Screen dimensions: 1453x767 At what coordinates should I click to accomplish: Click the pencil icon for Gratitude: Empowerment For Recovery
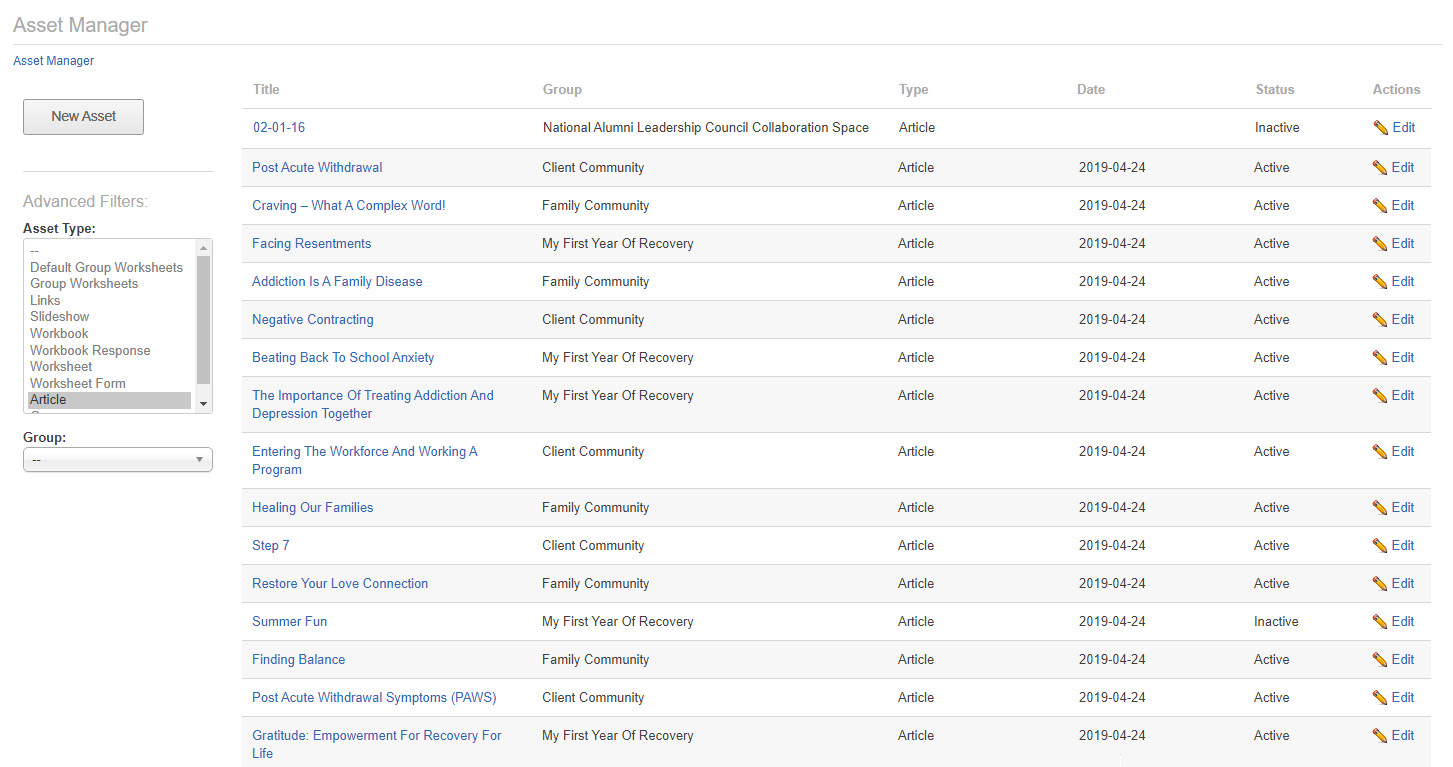1380,736
